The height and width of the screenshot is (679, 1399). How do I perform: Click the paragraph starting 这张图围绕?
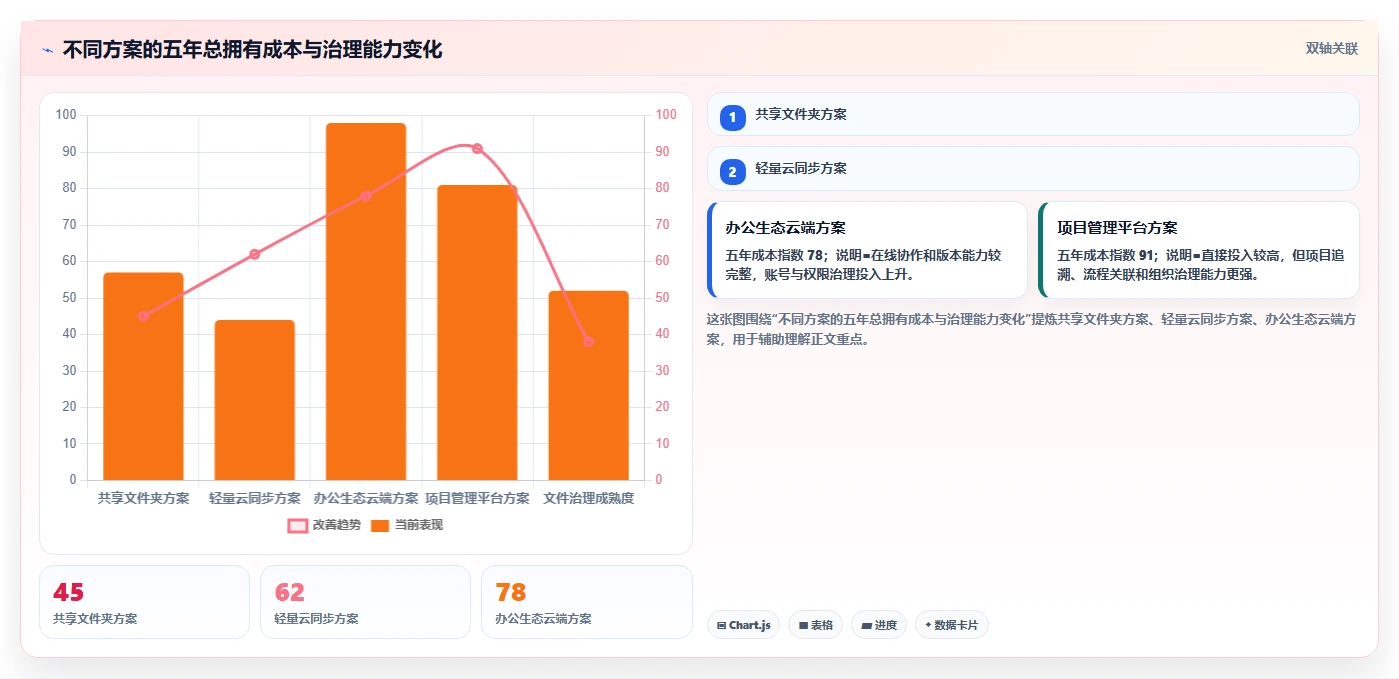click(1031, 329)
